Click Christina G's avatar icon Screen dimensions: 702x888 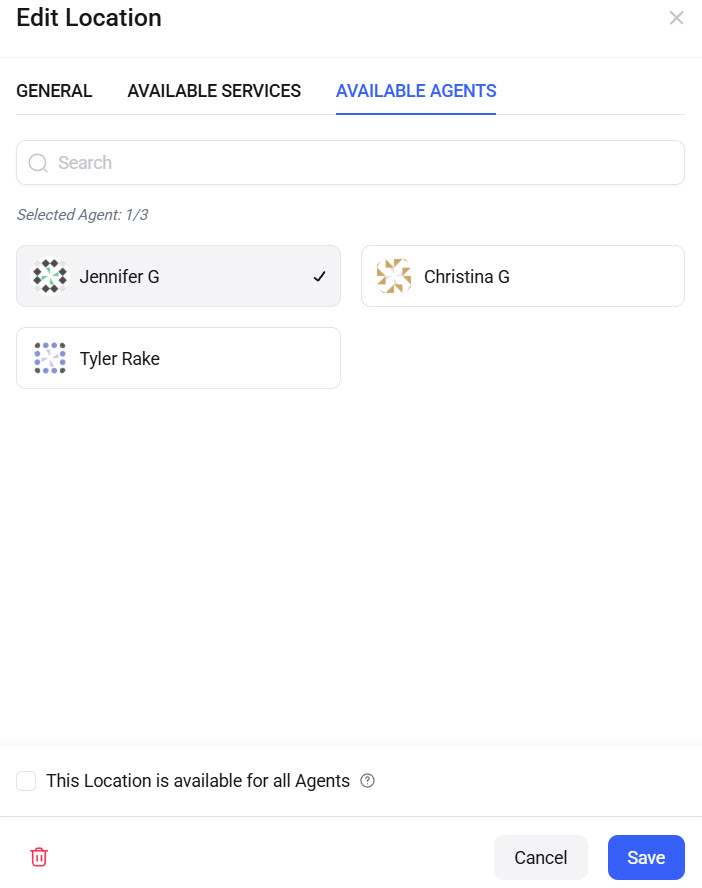(x=394, y=276)
